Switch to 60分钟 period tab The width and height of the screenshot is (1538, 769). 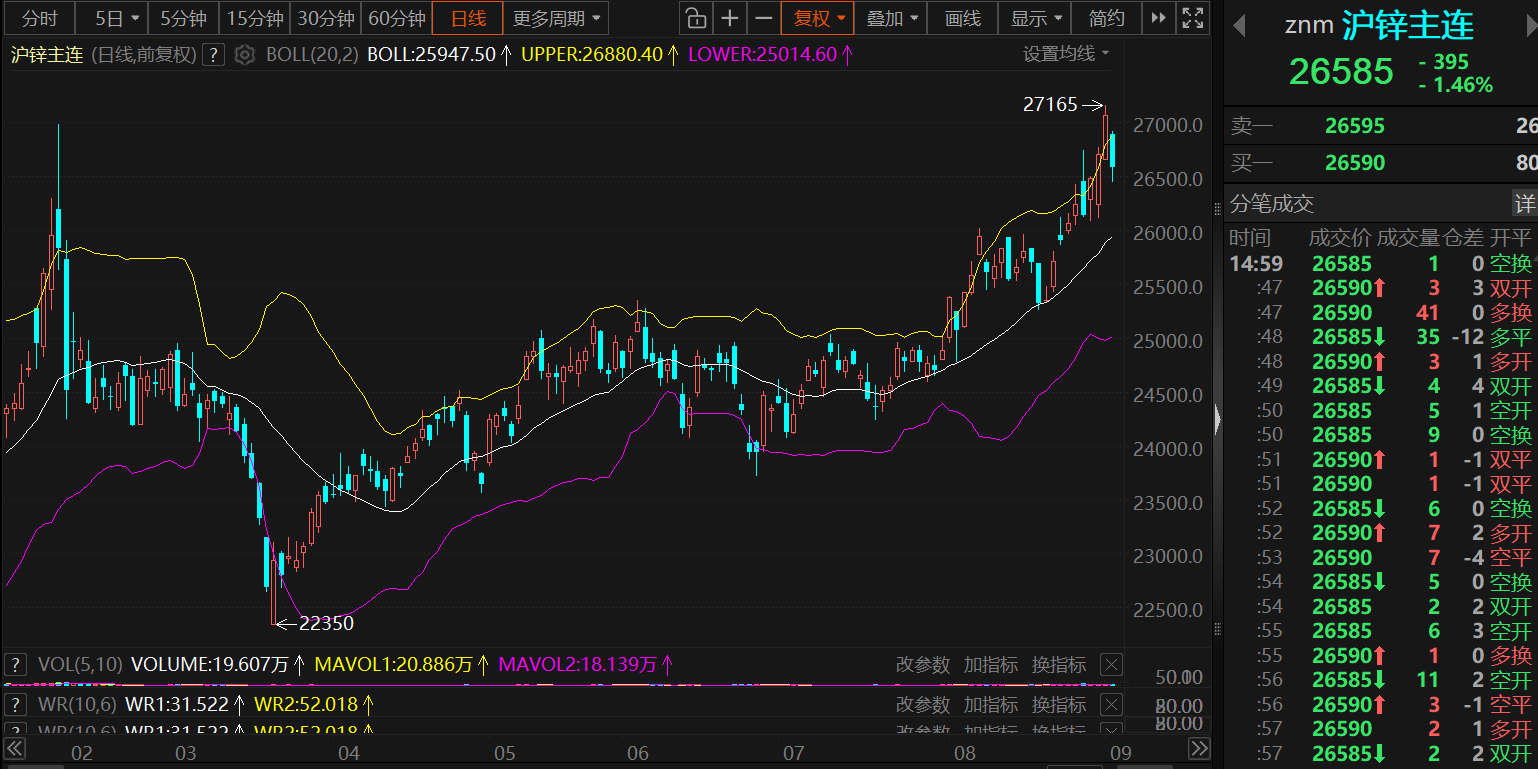pyautogui.click(x=396, y=18)
